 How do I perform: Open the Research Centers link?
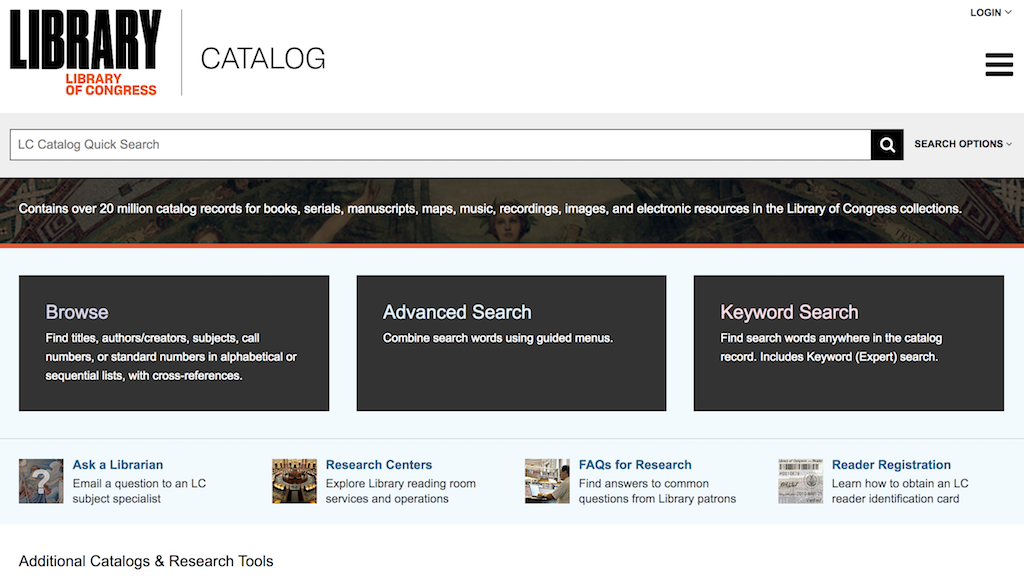pyautogui.click(x=378, y=464)
